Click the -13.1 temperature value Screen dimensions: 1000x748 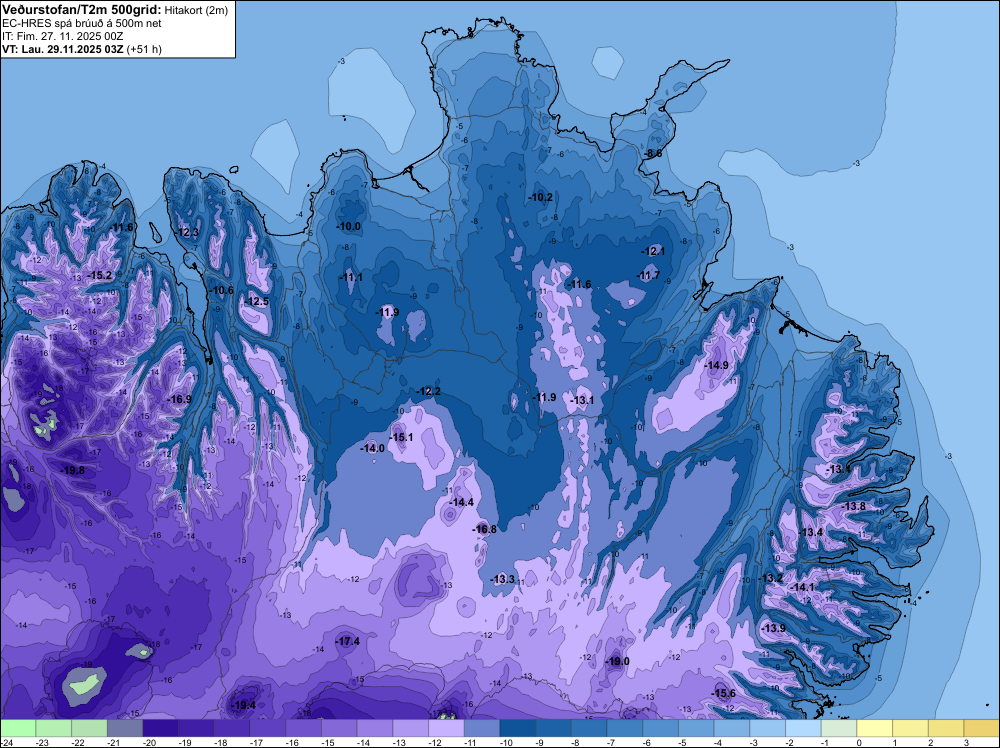582,400
